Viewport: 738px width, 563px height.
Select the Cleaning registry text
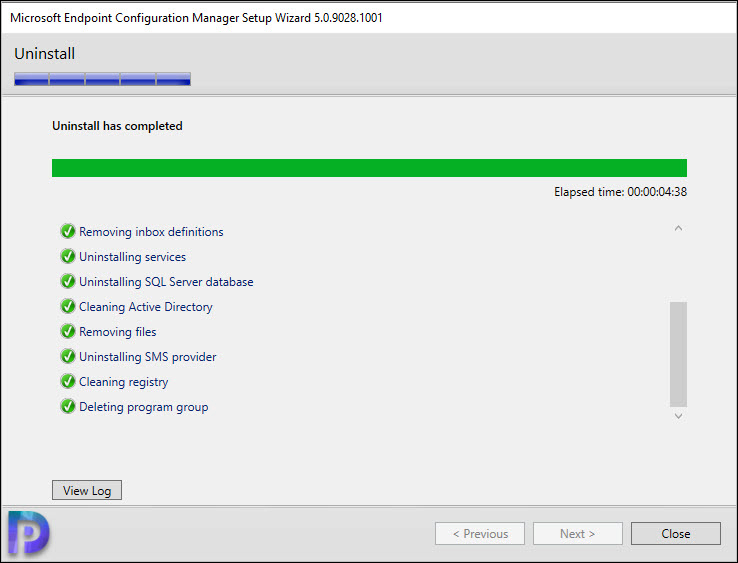[123, 382]
